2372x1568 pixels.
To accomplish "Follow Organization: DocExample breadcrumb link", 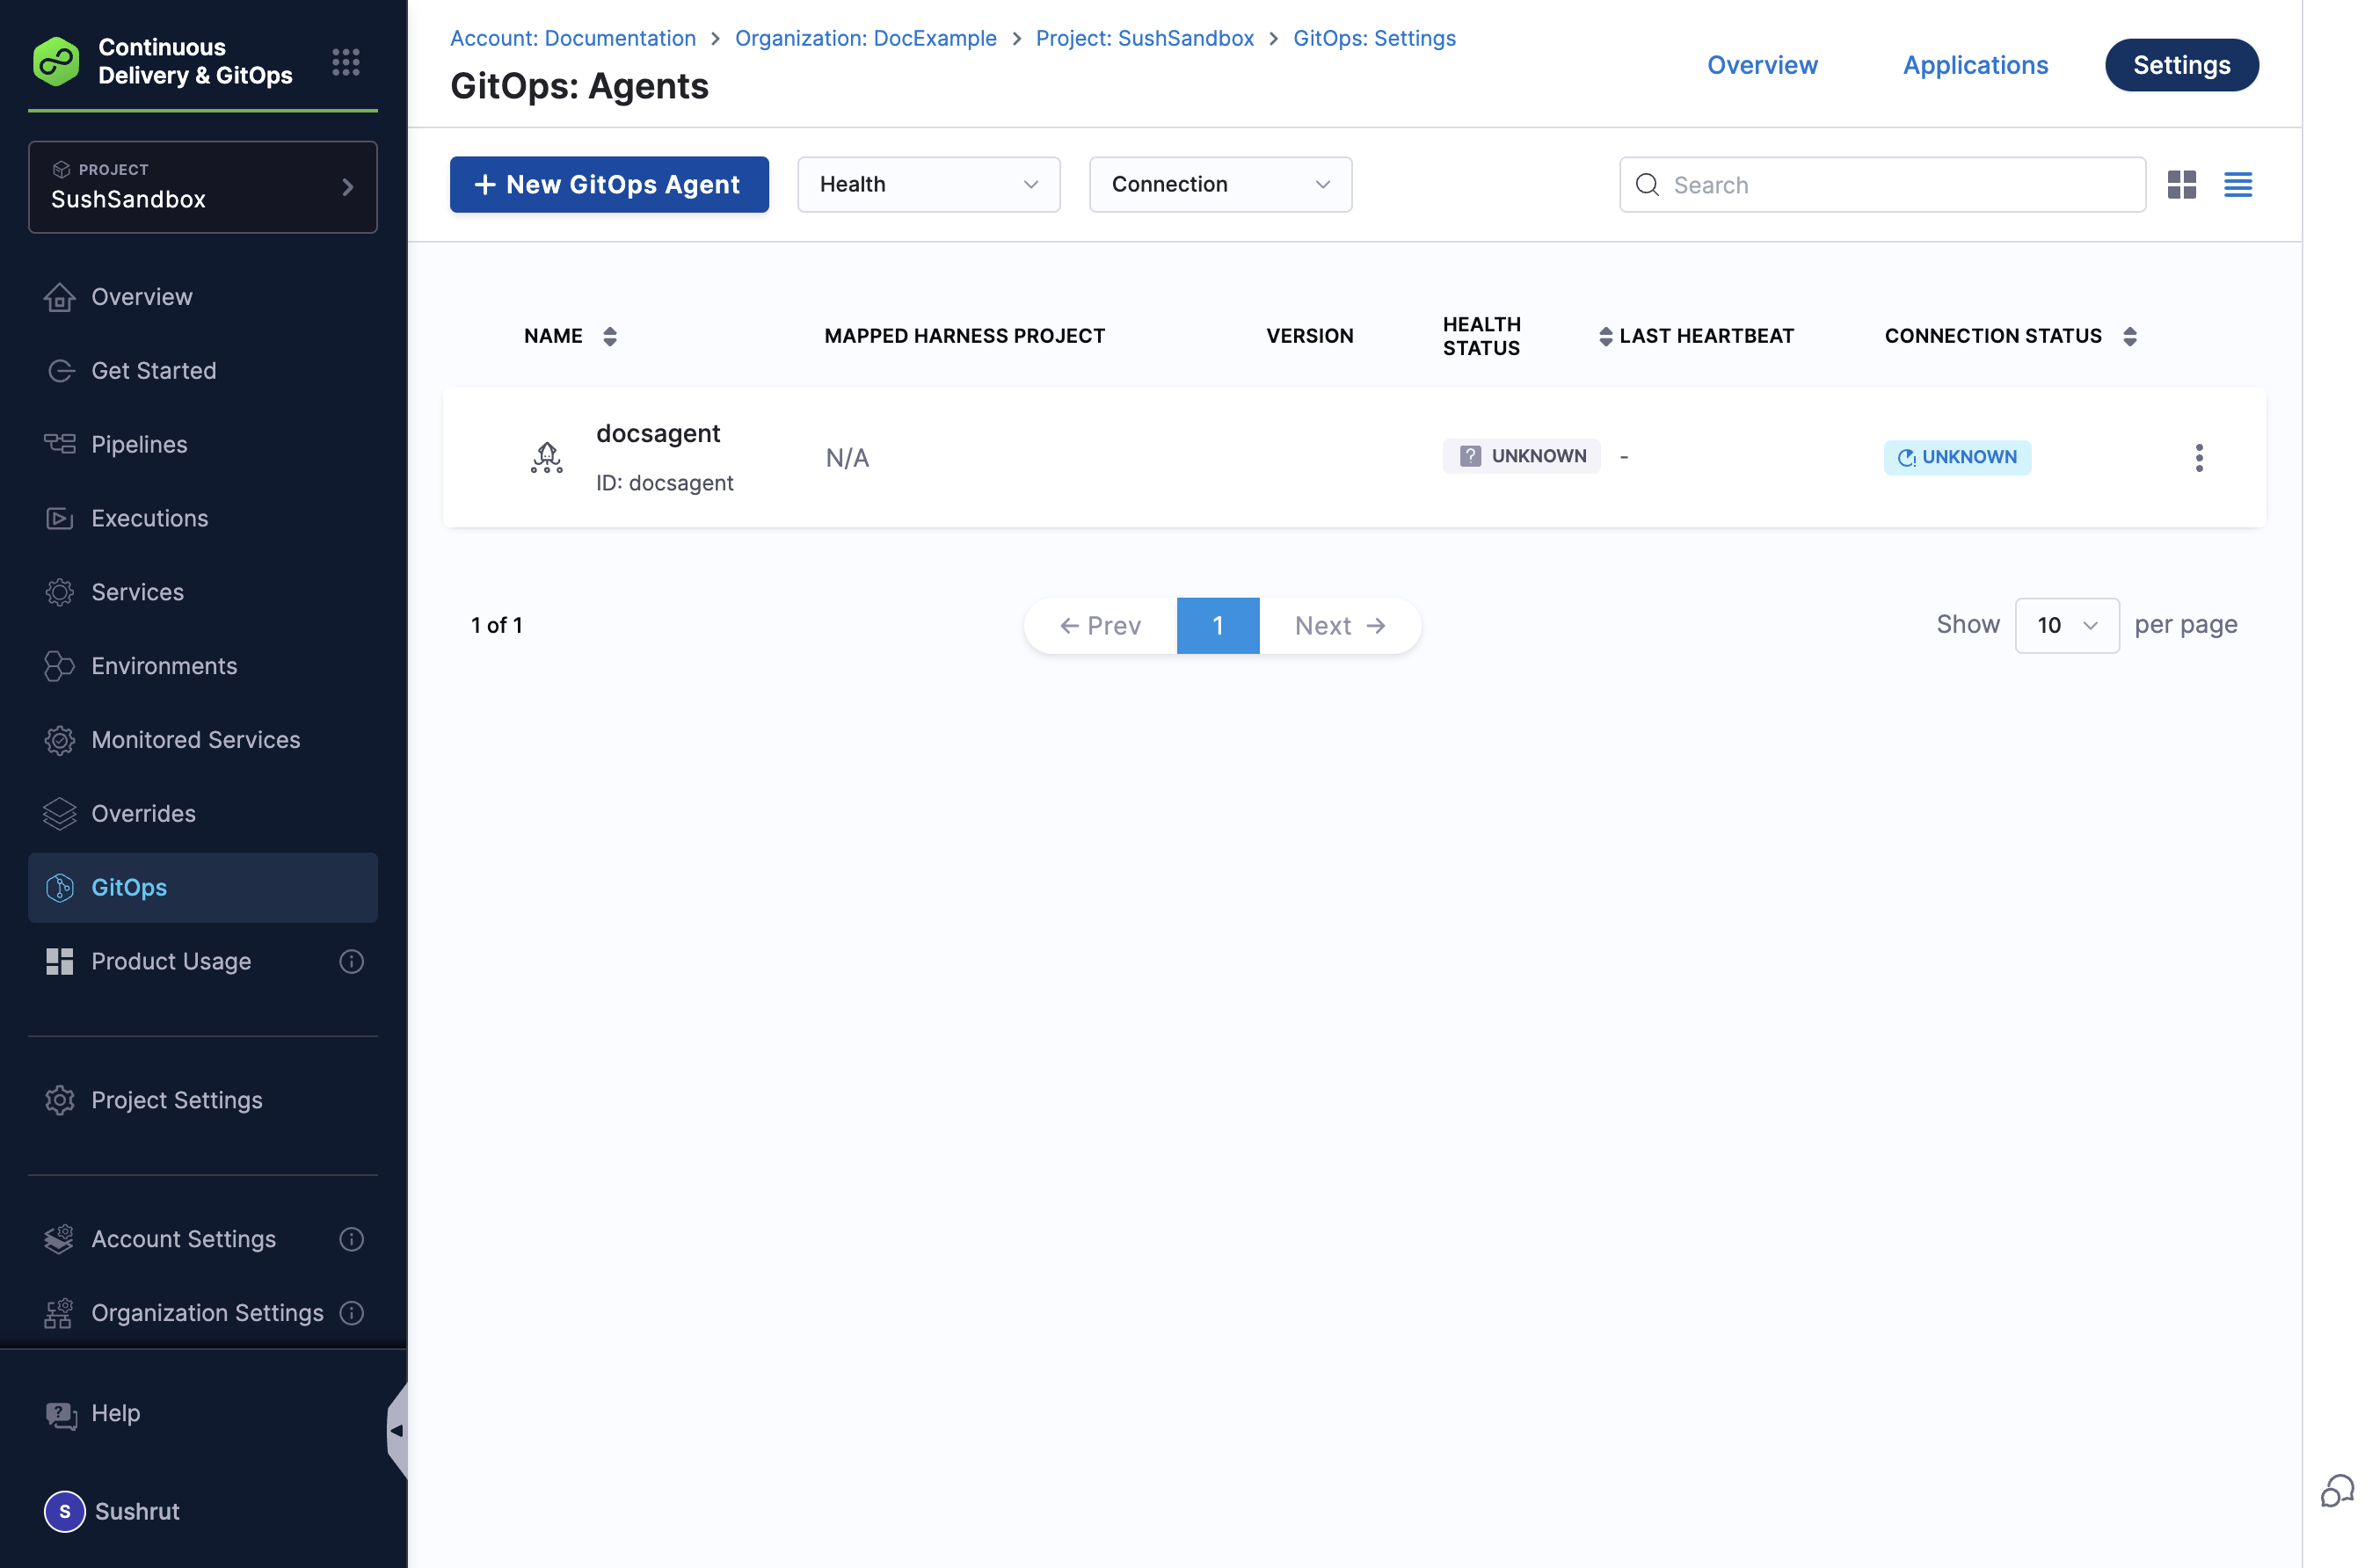I will point(866,38).
